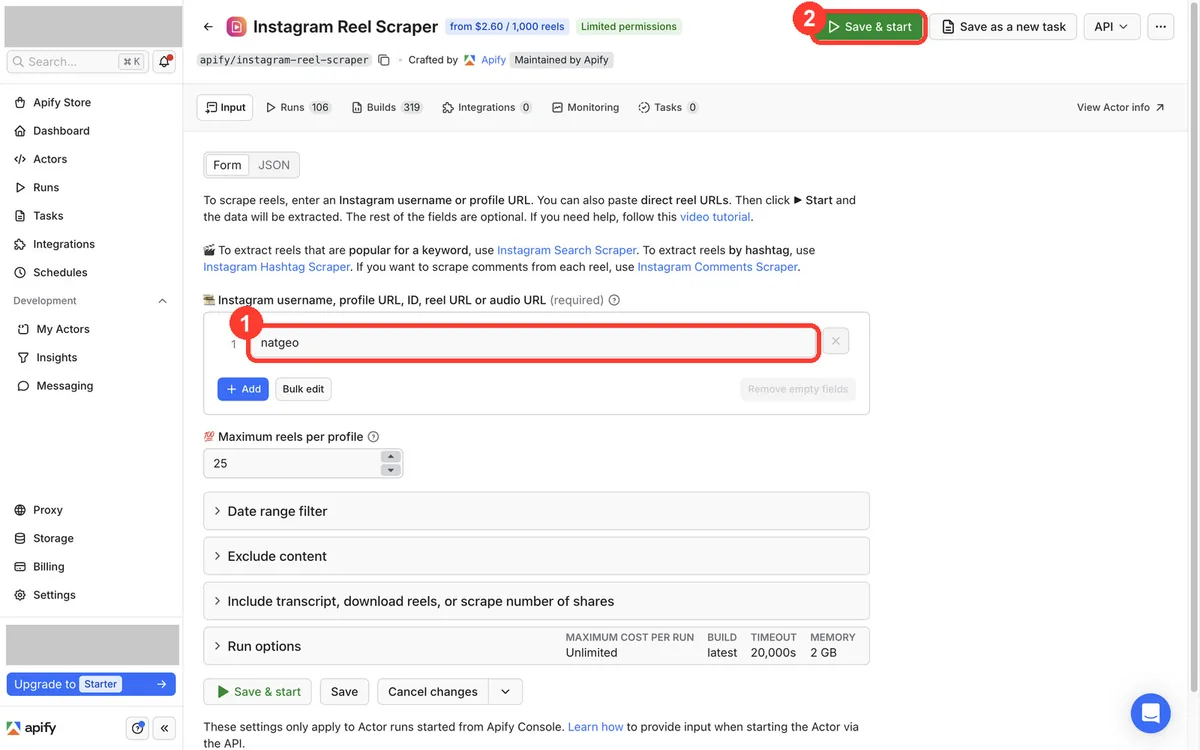Click the back arrow beside Instagram Reel Scraper
This screenshot has width=1200, height=750.
(208, 27)
